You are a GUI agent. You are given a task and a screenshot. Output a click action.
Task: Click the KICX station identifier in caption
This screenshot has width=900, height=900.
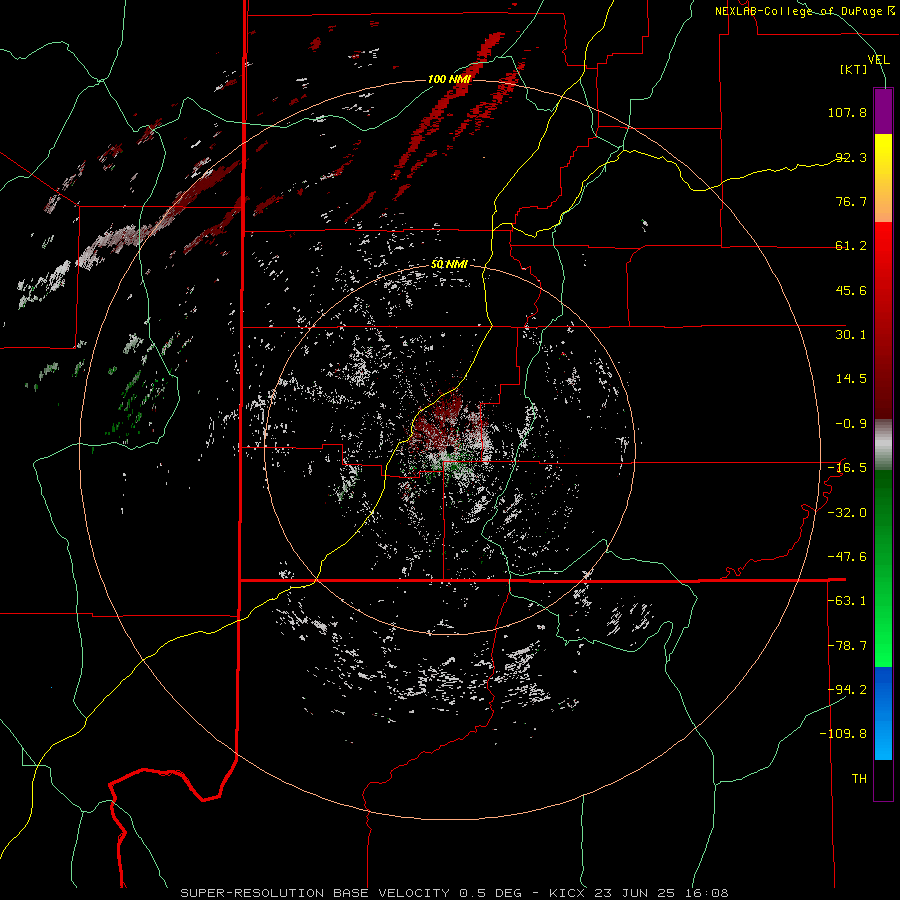(567, 893)
